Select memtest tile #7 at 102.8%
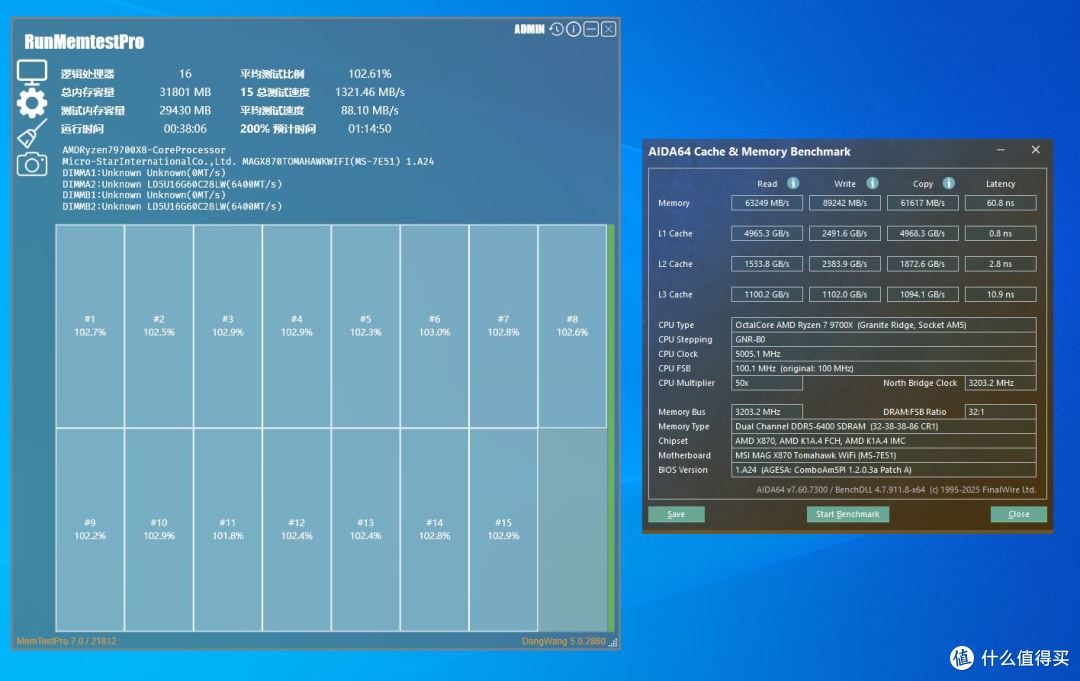Viewport: 1080px width, 681px height. 503,326
